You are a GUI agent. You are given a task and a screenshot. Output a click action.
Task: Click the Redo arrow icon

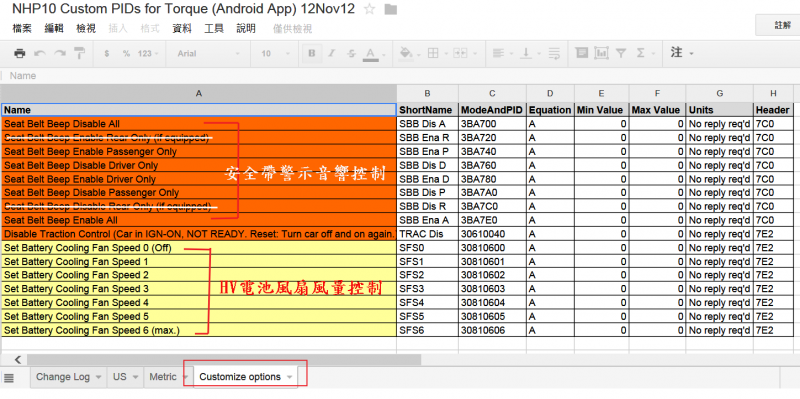pos(60,53)
